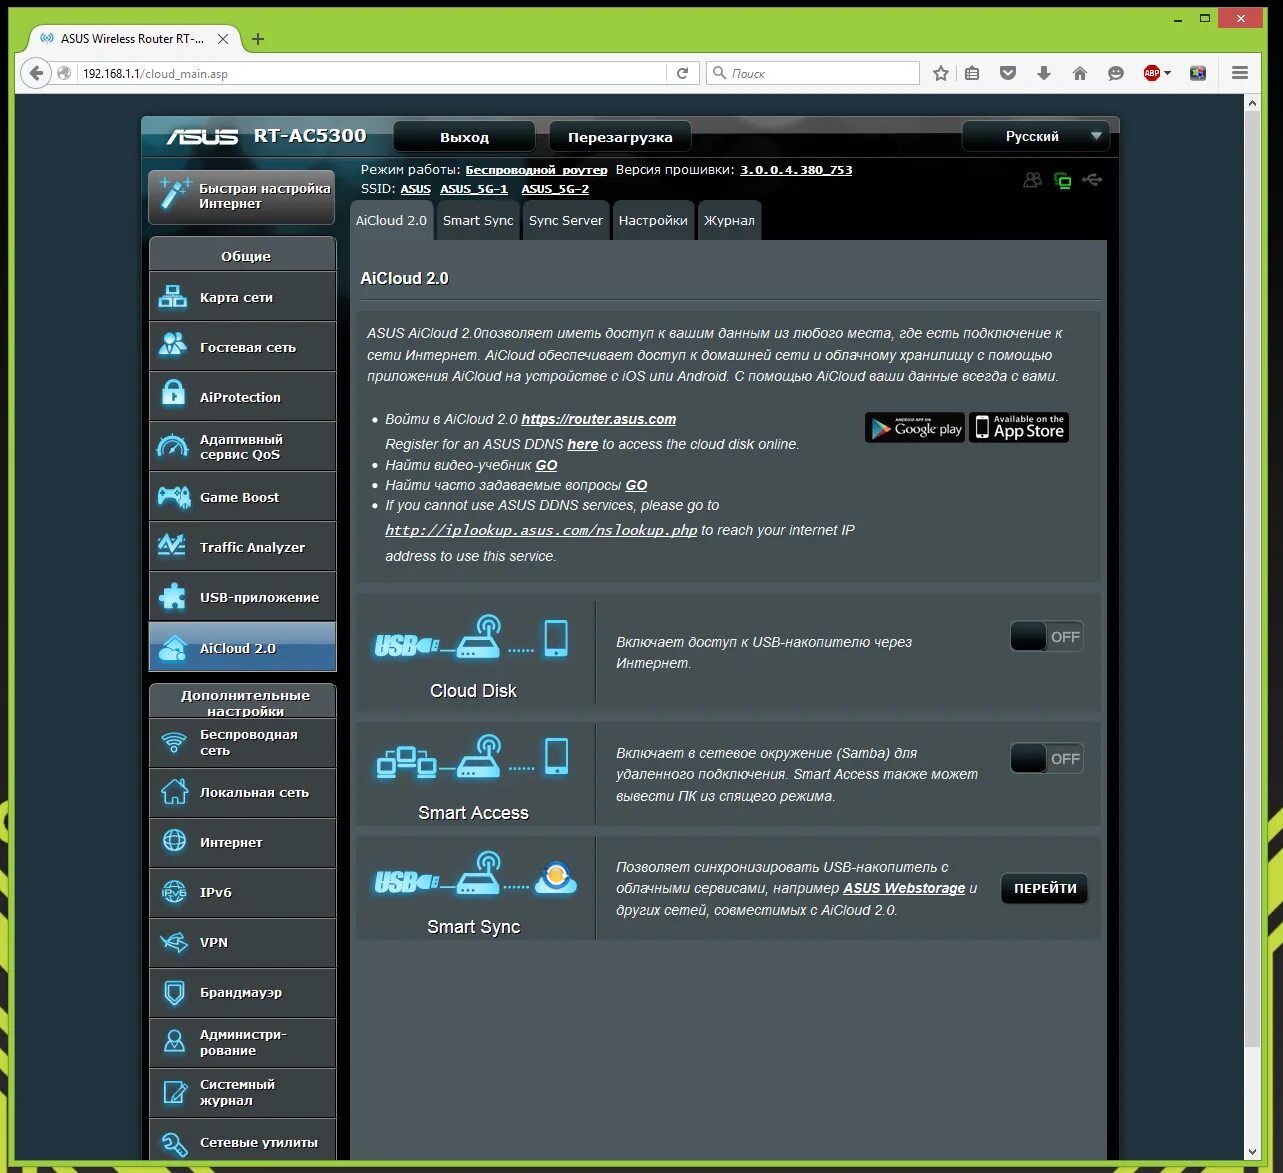This screenshot has height=1173, width=1283.
Task: Open a new browser tab
Action: tap(258, 39)
